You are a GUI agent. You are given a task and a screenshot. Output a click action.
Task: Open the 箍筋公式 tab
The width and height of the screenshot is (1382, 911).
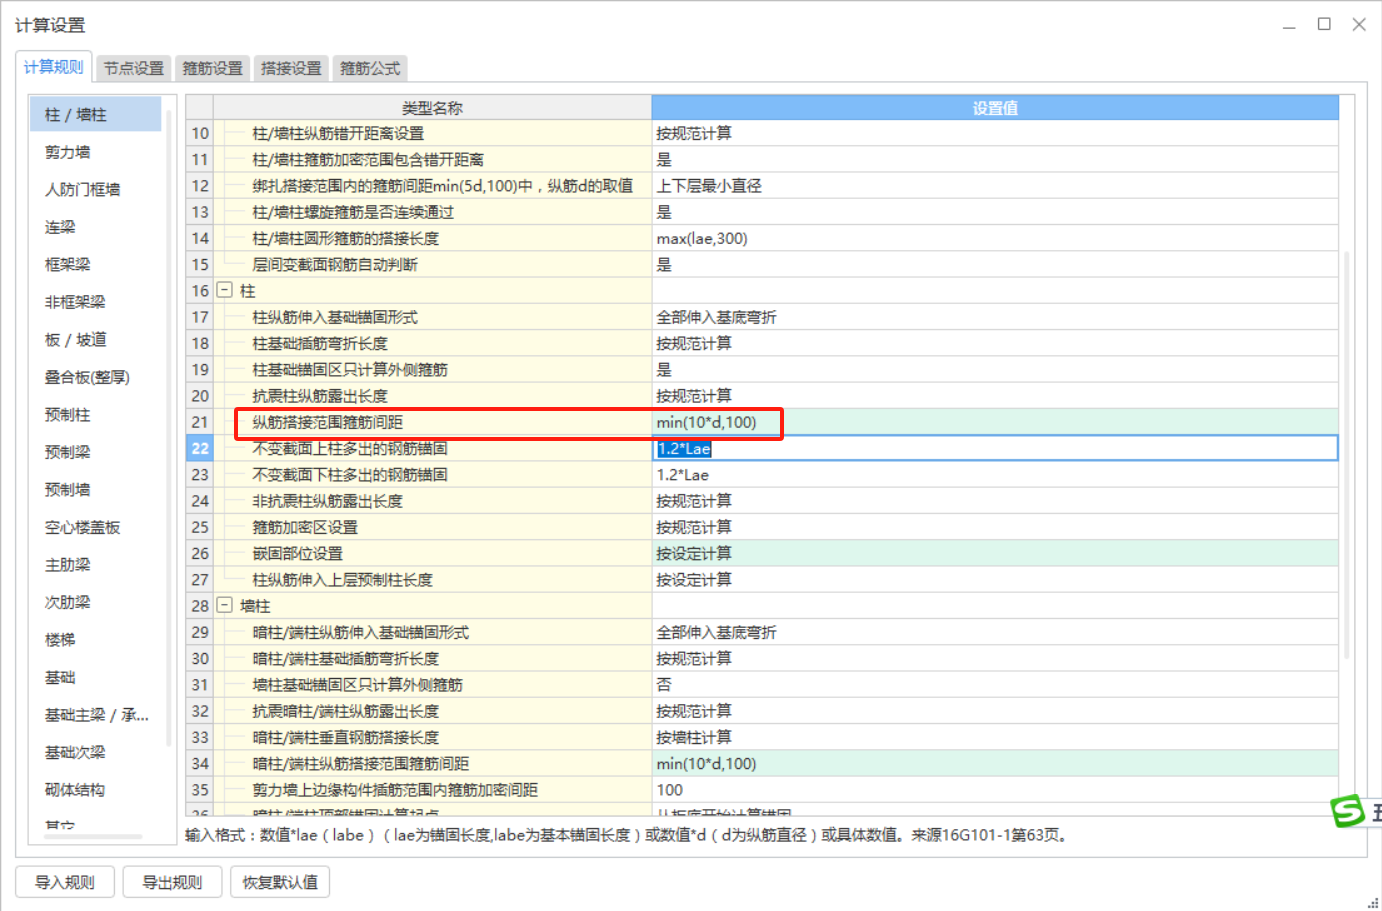click(370, 68)
